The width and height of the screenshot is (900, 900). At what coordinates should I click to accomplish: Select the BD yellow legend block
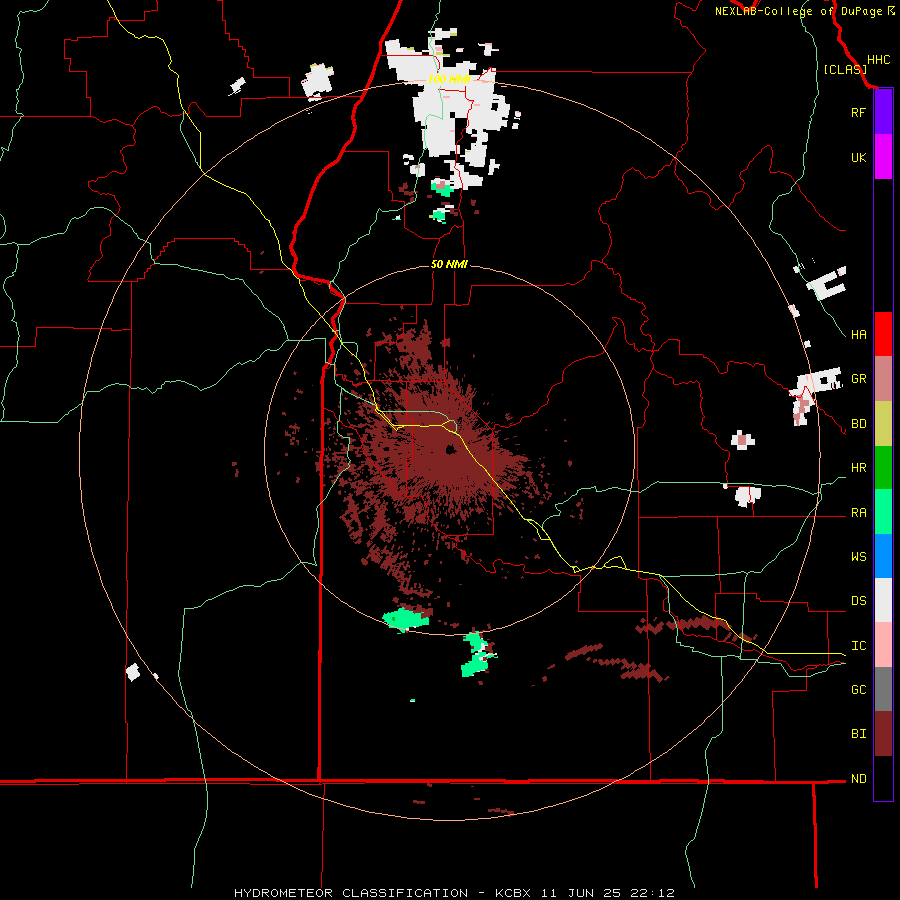click(883, 424)
